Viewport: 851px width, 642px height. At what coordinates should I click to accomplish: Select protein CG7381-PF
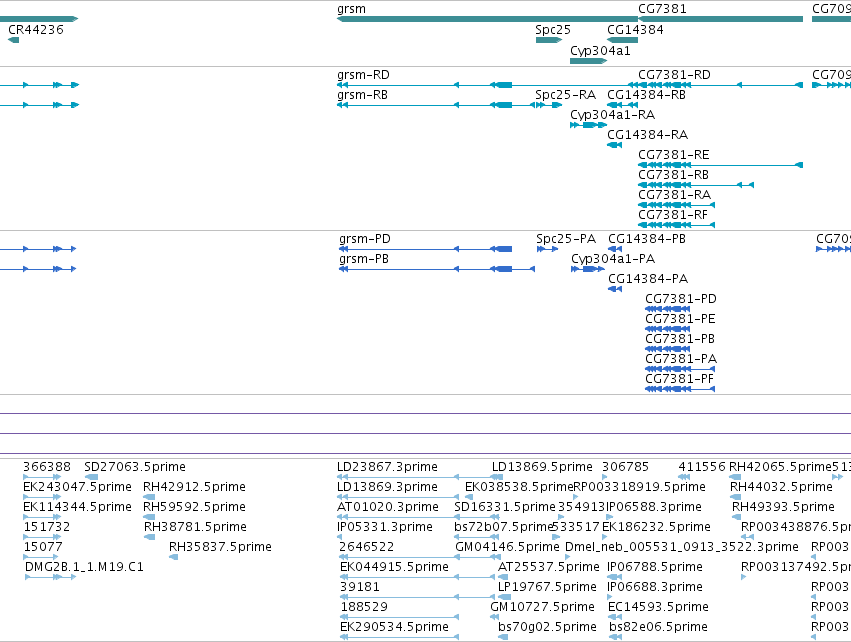click(x=680, y=389)
